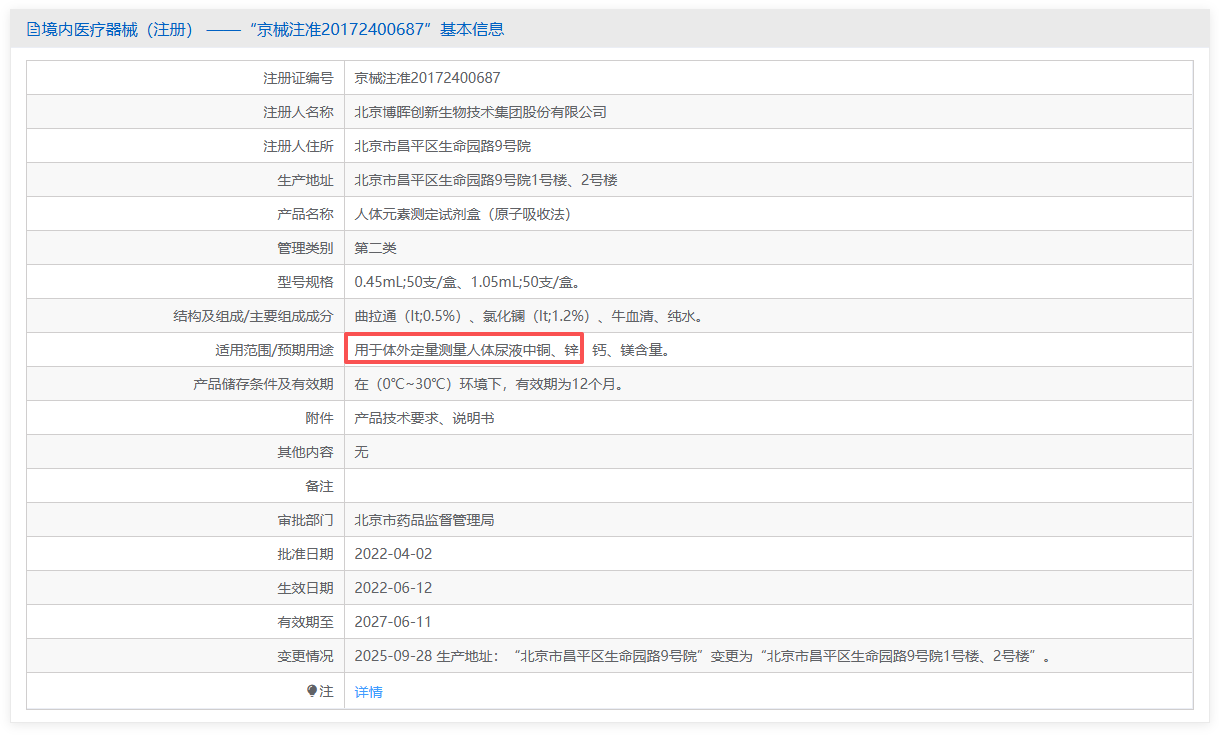Click the registrant address 北京市昌平区生命园路9号院
1219x735 pixels.
[x=442, y=146]
